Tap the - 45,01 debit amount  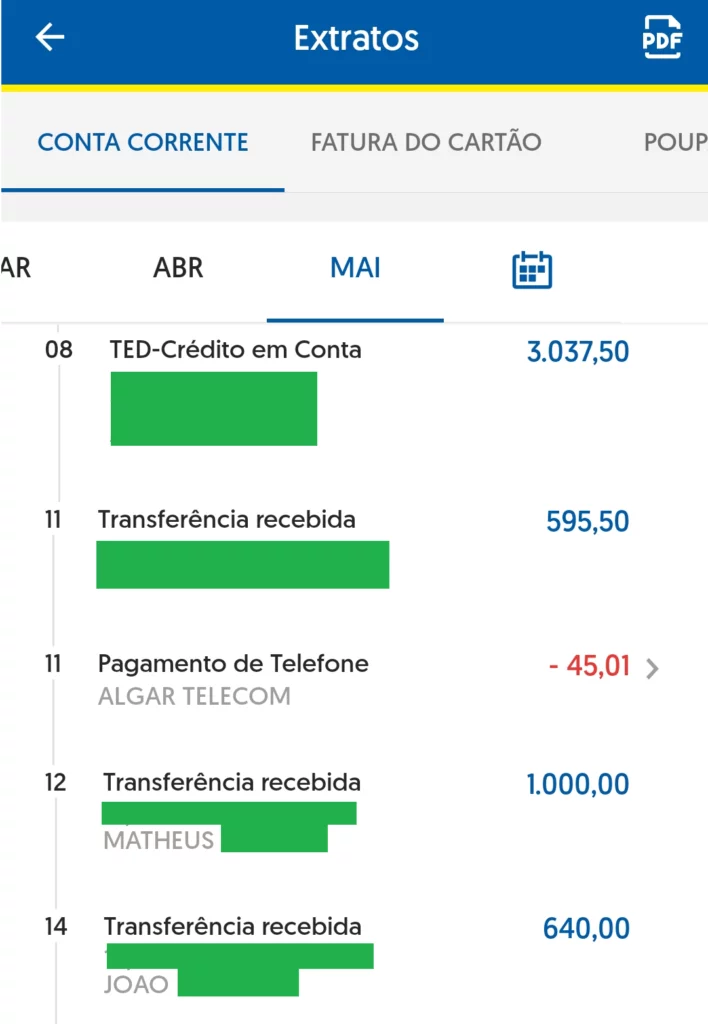589,666
